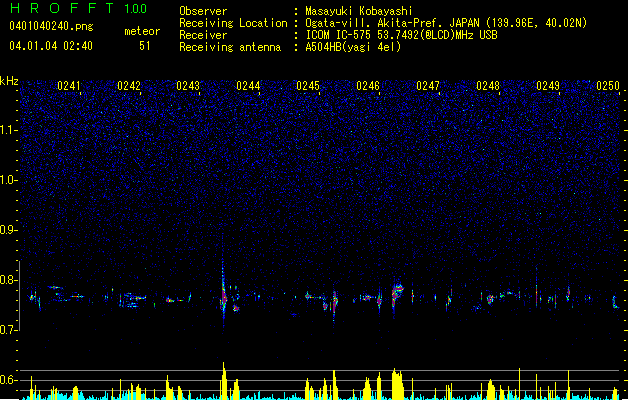Click the 0.7 kHz frequency axis label
This screenshot has width=629, height=400.
pos(8,330)
